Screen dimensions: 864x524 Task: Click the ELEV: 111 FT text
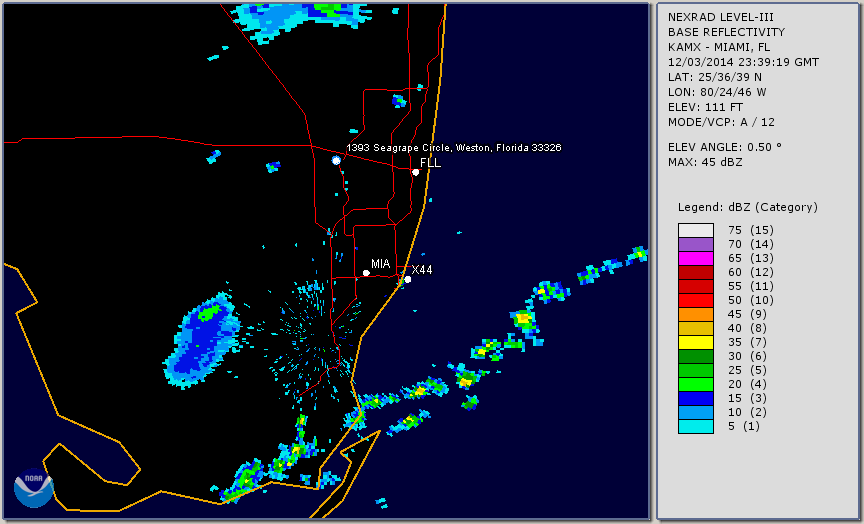pos(705,107)
